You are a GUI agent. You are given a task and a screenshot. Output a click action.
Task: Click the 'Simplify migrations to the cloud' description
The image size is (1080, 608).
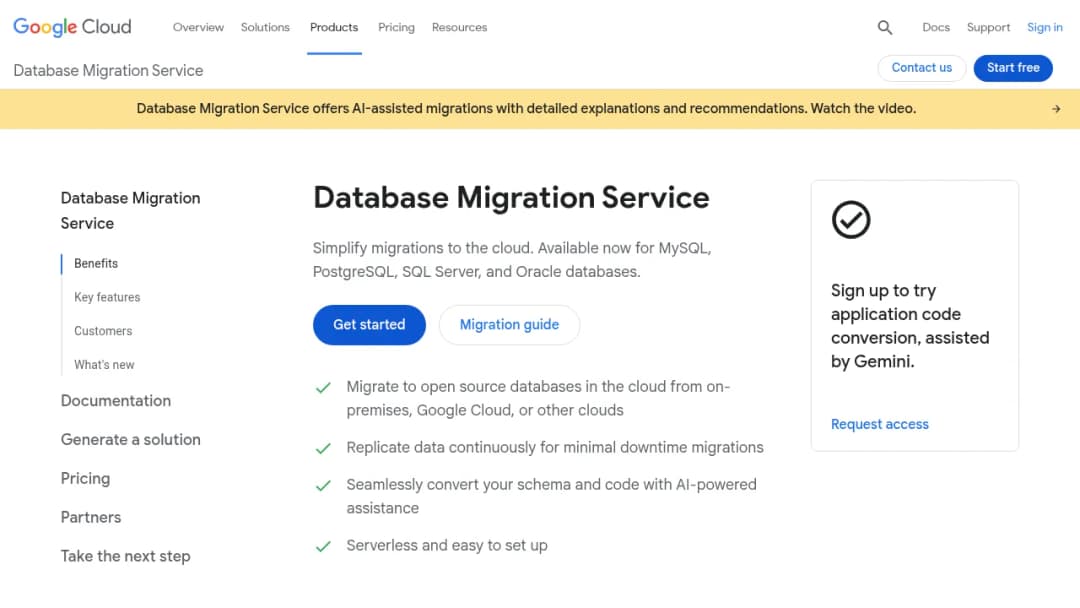coord(512,260)
